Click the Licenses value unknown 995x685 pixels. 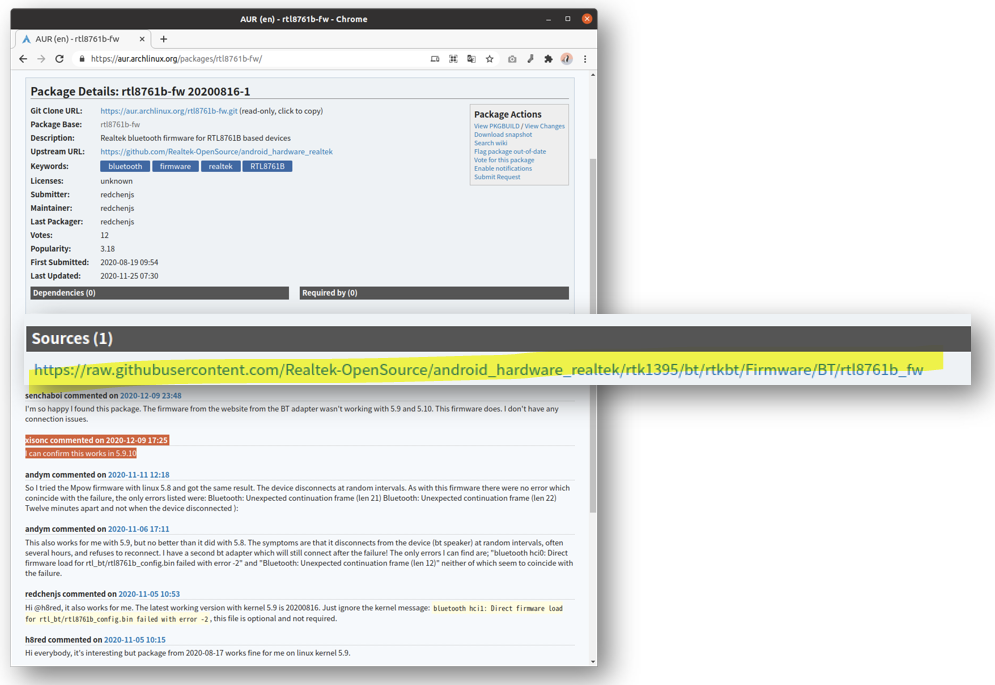[x=116, y=182]
